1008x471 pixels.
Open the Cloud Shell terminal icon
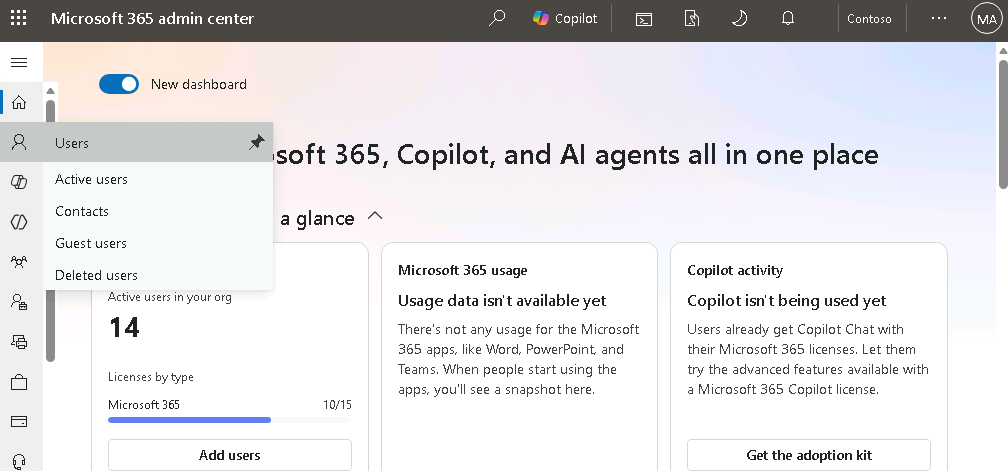[644, 19]
